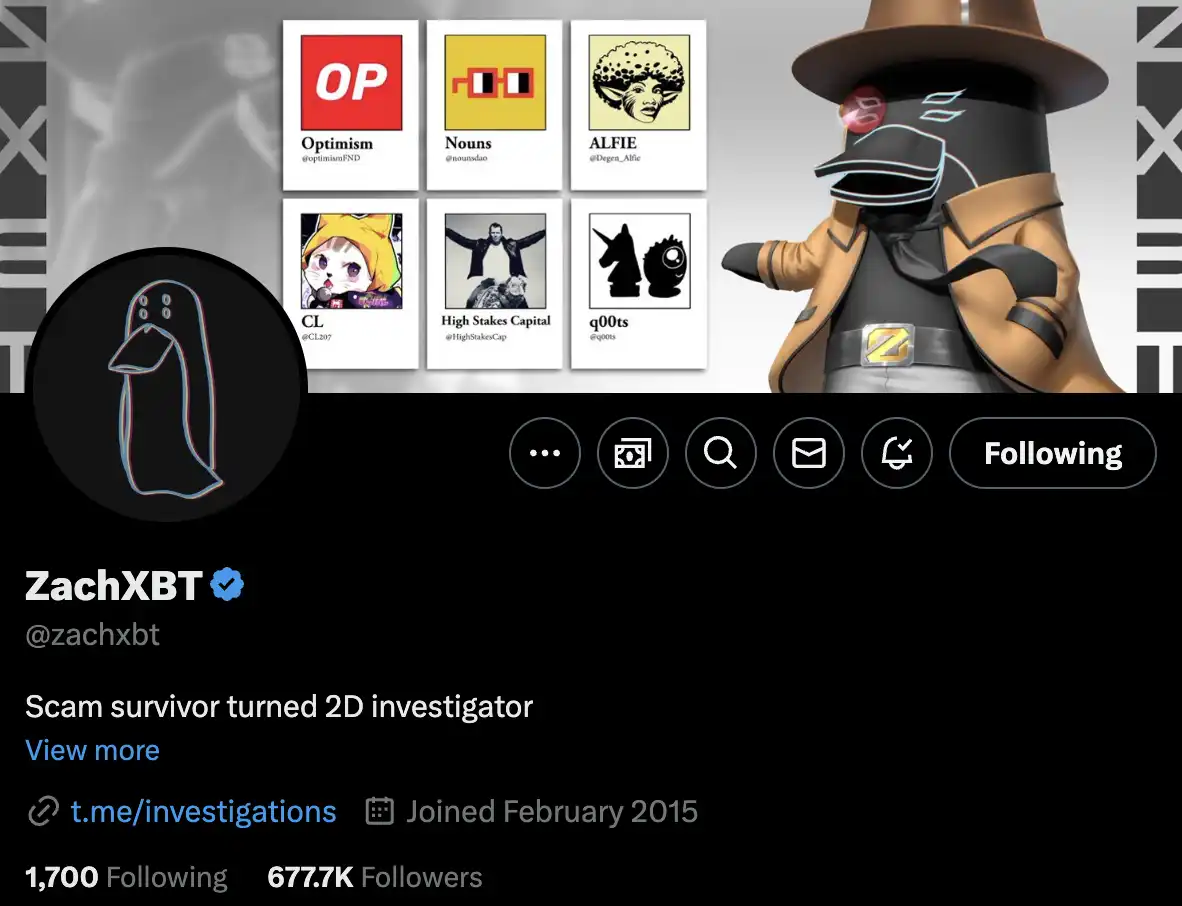This screenshot has width=1182, height=906.
Task: Click the ZachXBT profile avatar picture
Action: pos(166,386)
